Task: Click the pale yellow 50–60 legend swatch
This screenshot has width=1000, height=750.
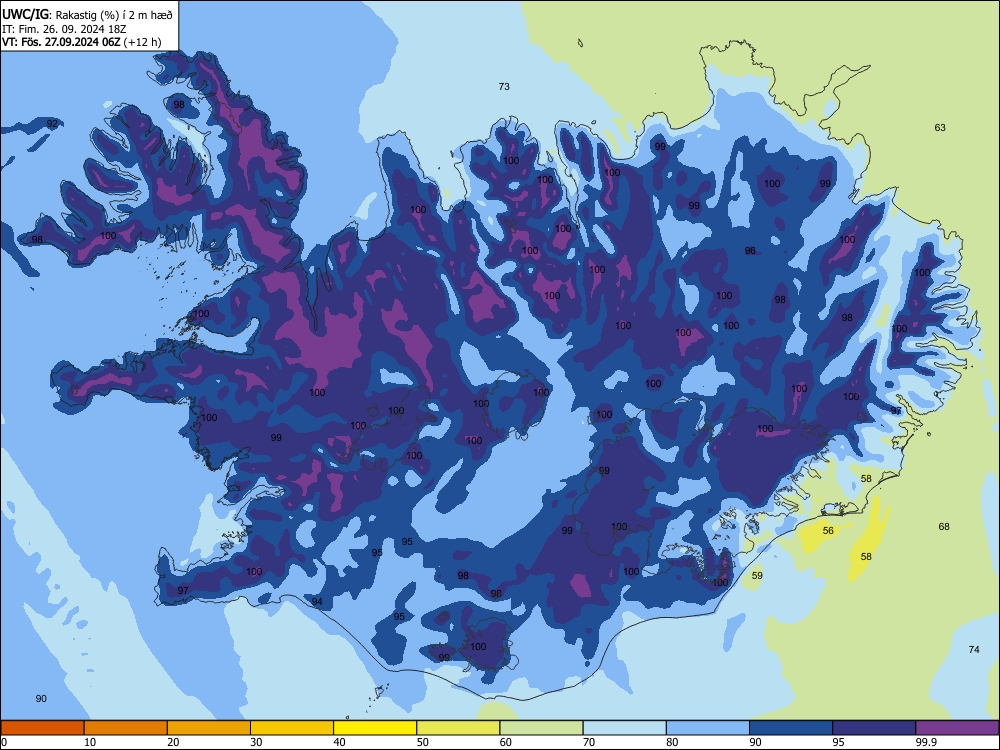Action: point(458,728)
